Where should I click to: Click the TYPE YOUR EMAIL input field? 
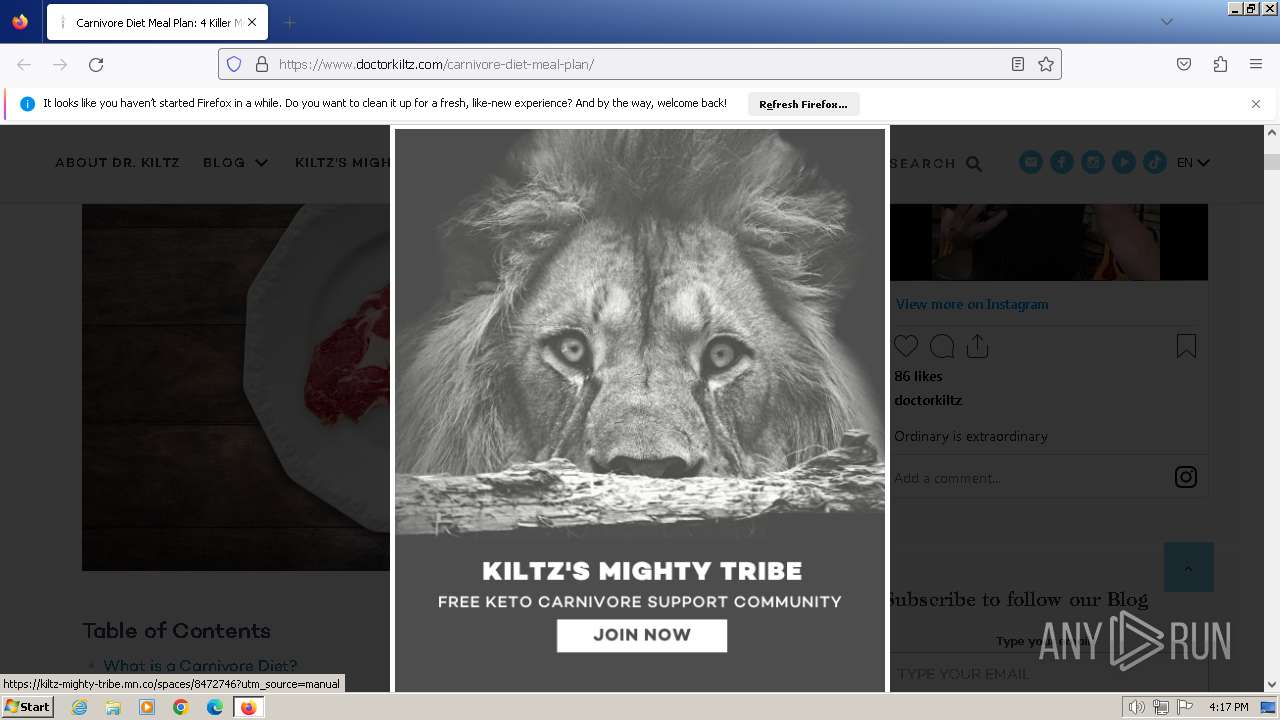(1048, 673)
